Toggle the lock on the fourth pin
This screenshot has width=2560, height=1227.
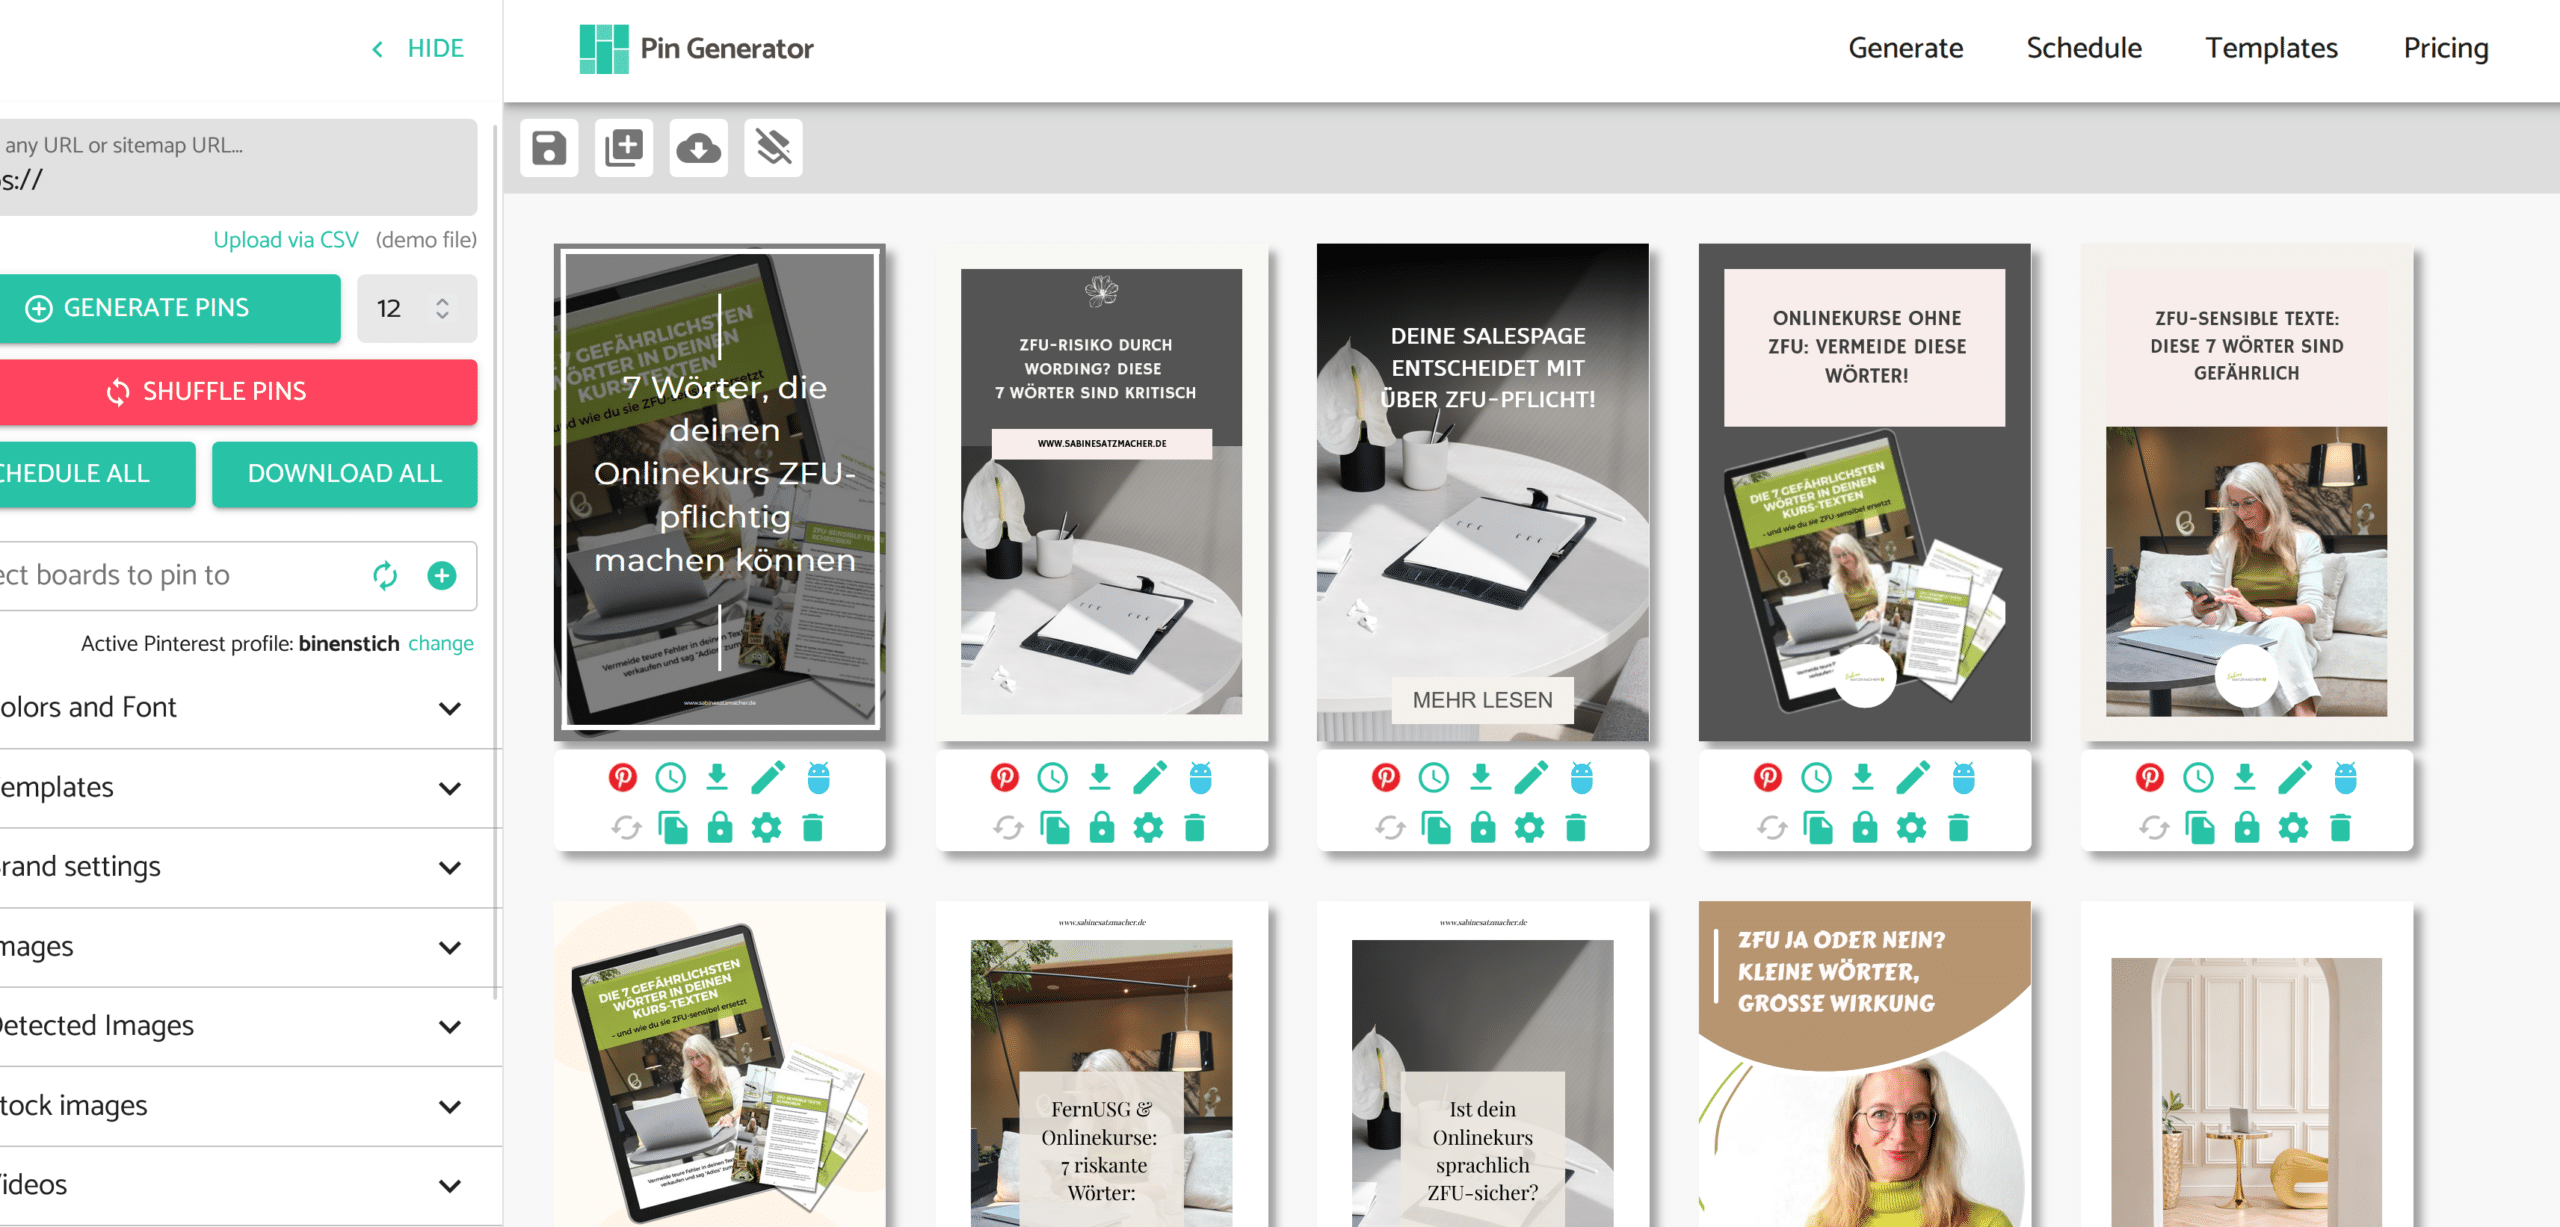click(x=1864, y=828)
